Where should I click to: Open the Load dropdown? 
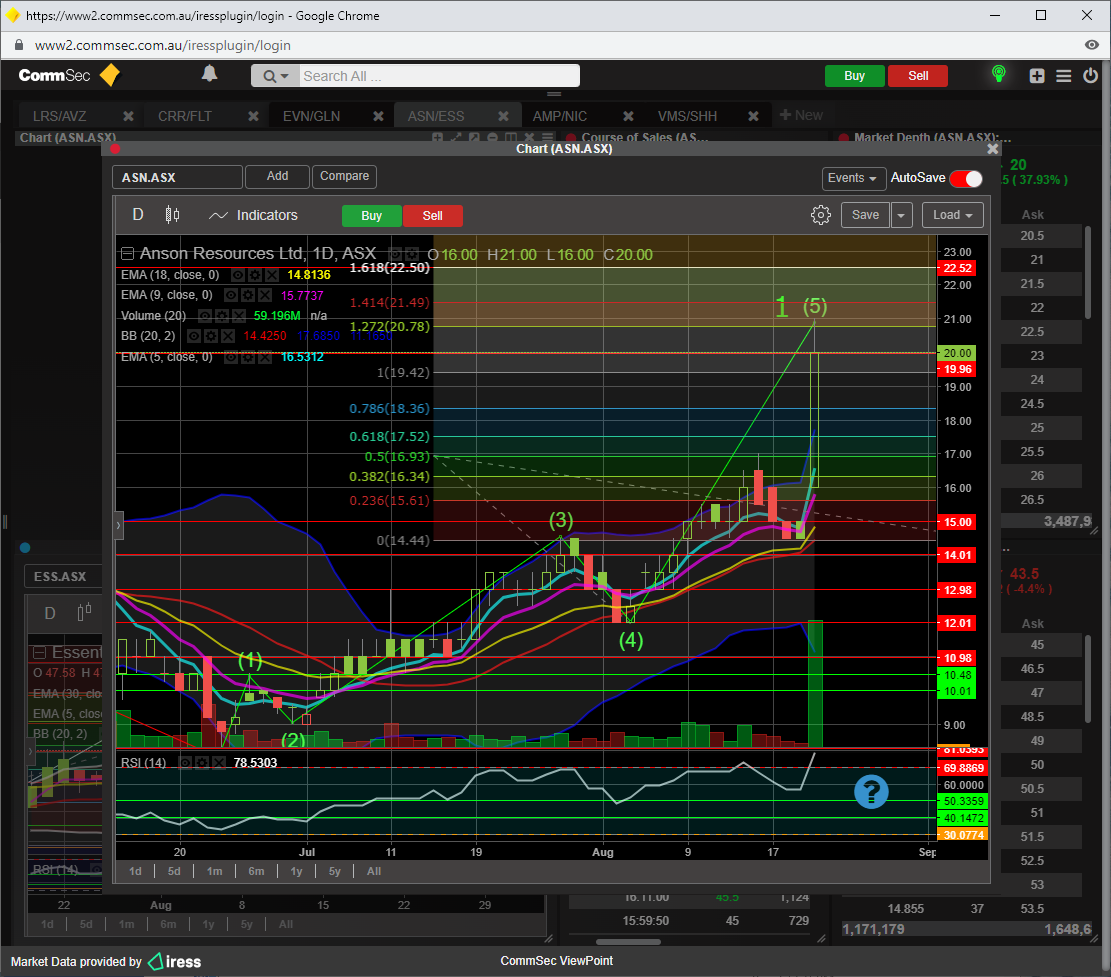coord(953,215)
